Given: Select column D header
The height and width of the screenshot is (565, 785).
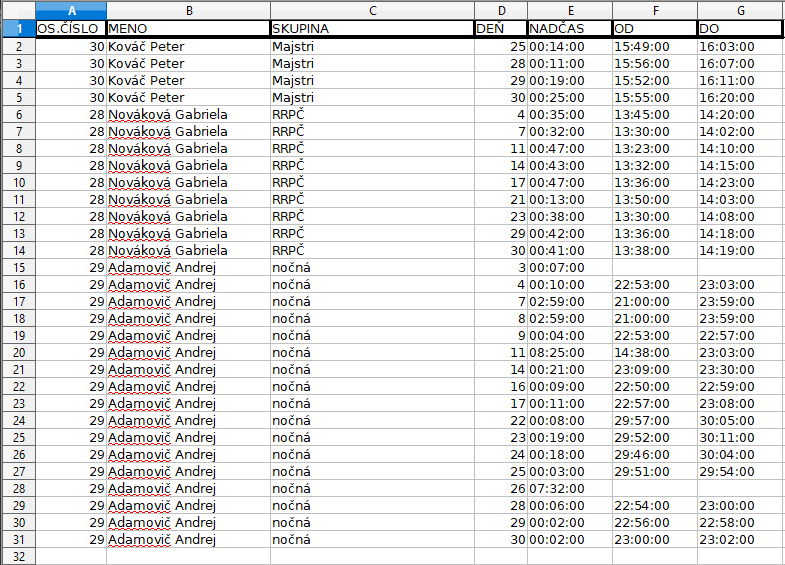Looking at the screenshot, I should (501, 11).
